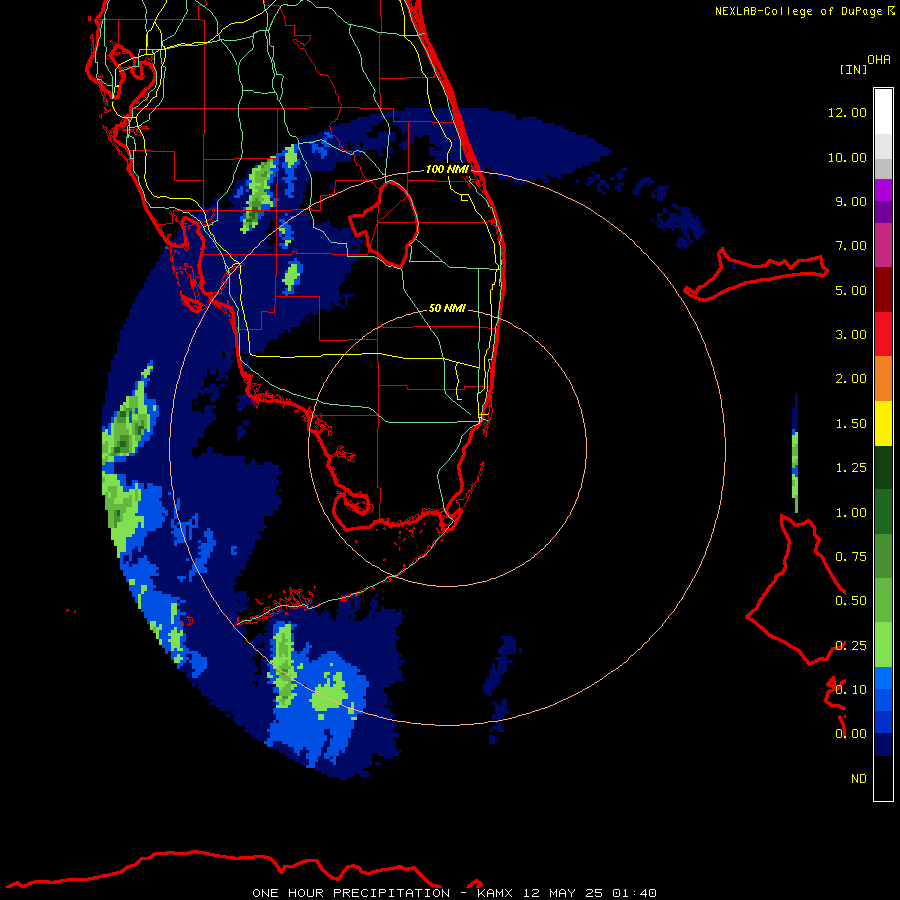Click the 7.00 legend value
Image resolution: width=900 pixels, height=900 pixels.
(851, 246)
